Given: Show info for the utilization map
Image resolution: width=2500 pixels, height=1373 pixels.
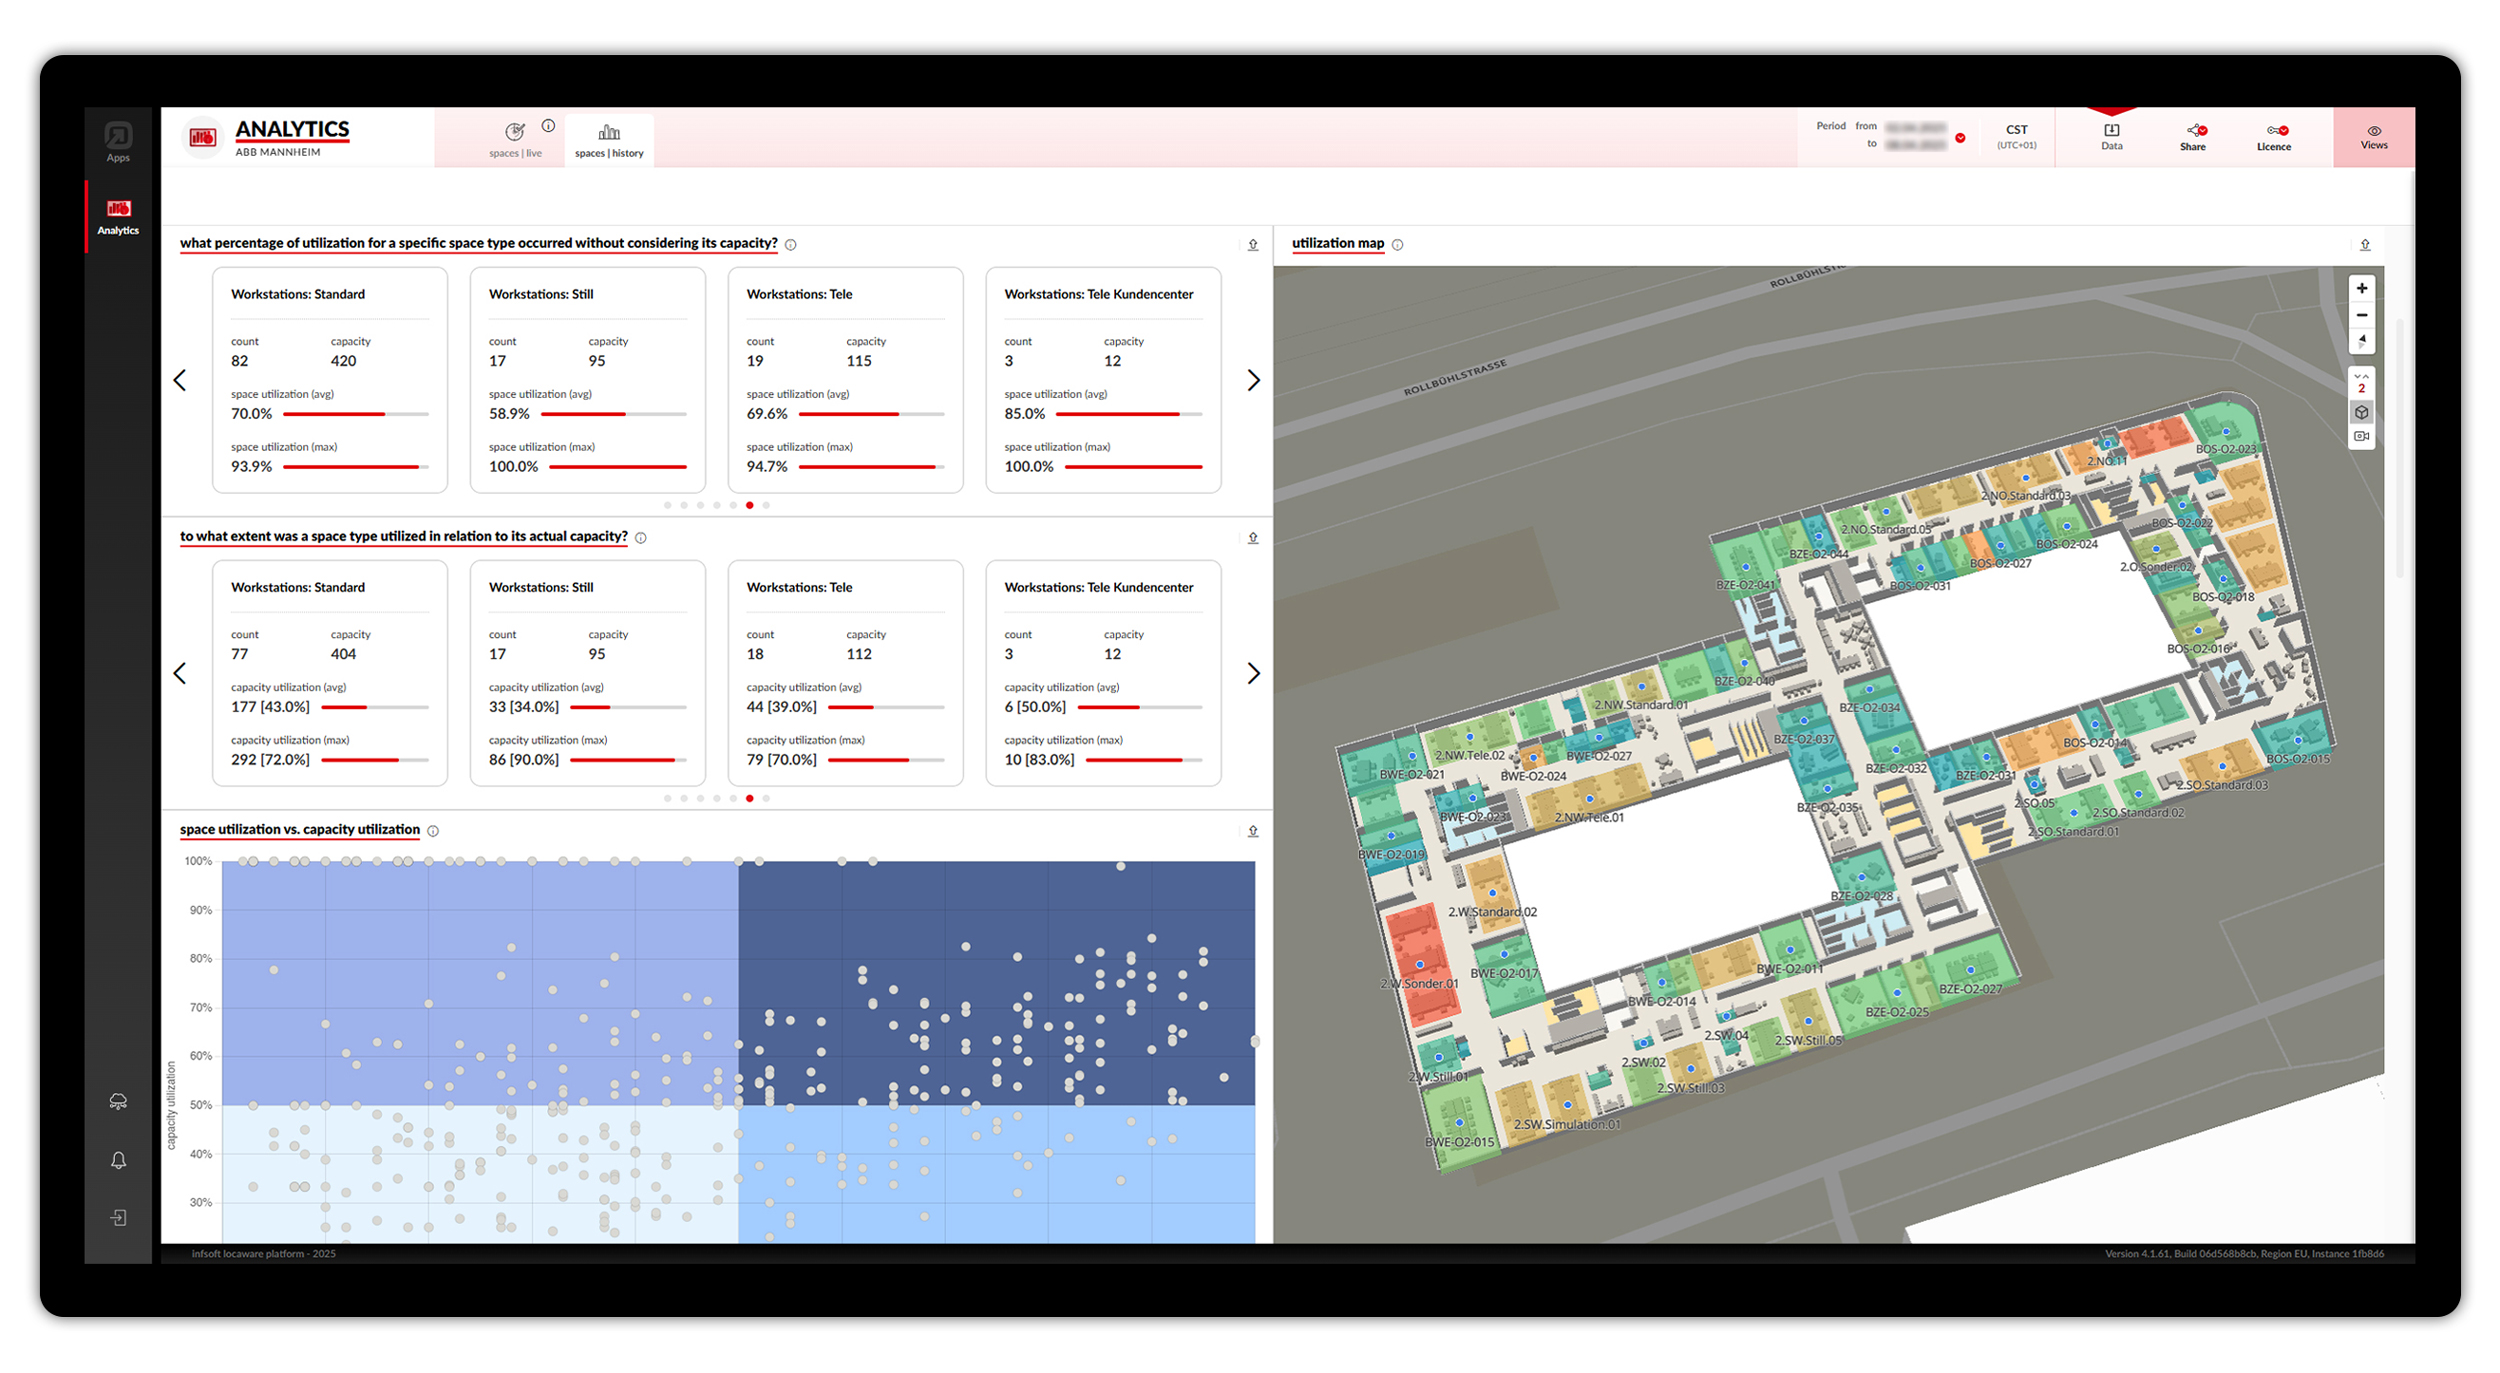Looking at the screenshot, I should pos(1397,244).
